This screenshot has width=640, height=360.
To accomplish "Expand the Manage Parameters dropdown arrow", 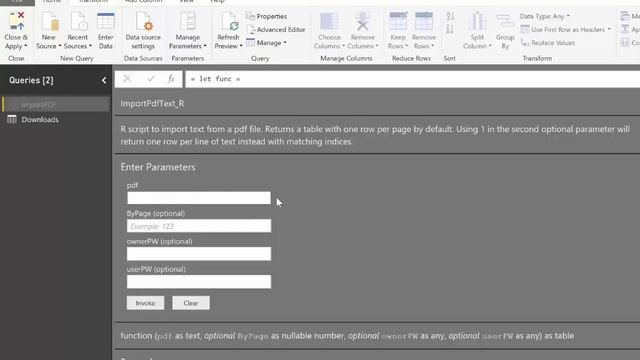I will click(205, 46).
